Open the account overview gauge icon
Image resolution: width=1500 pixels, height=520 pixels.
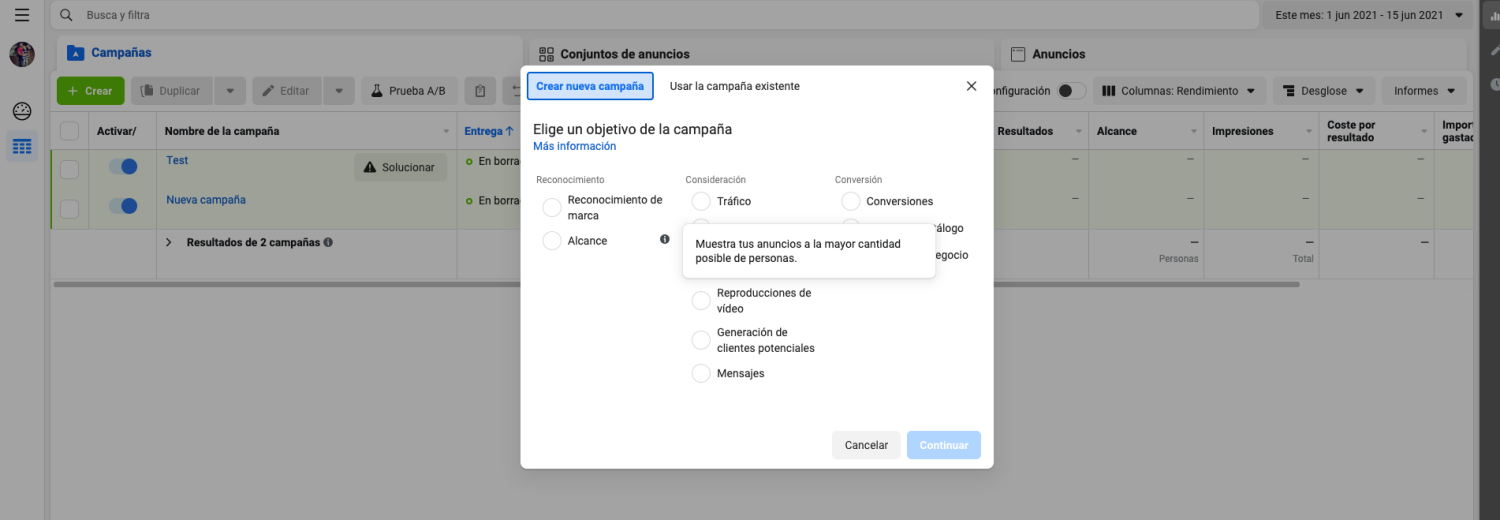[x=22, y=111]
